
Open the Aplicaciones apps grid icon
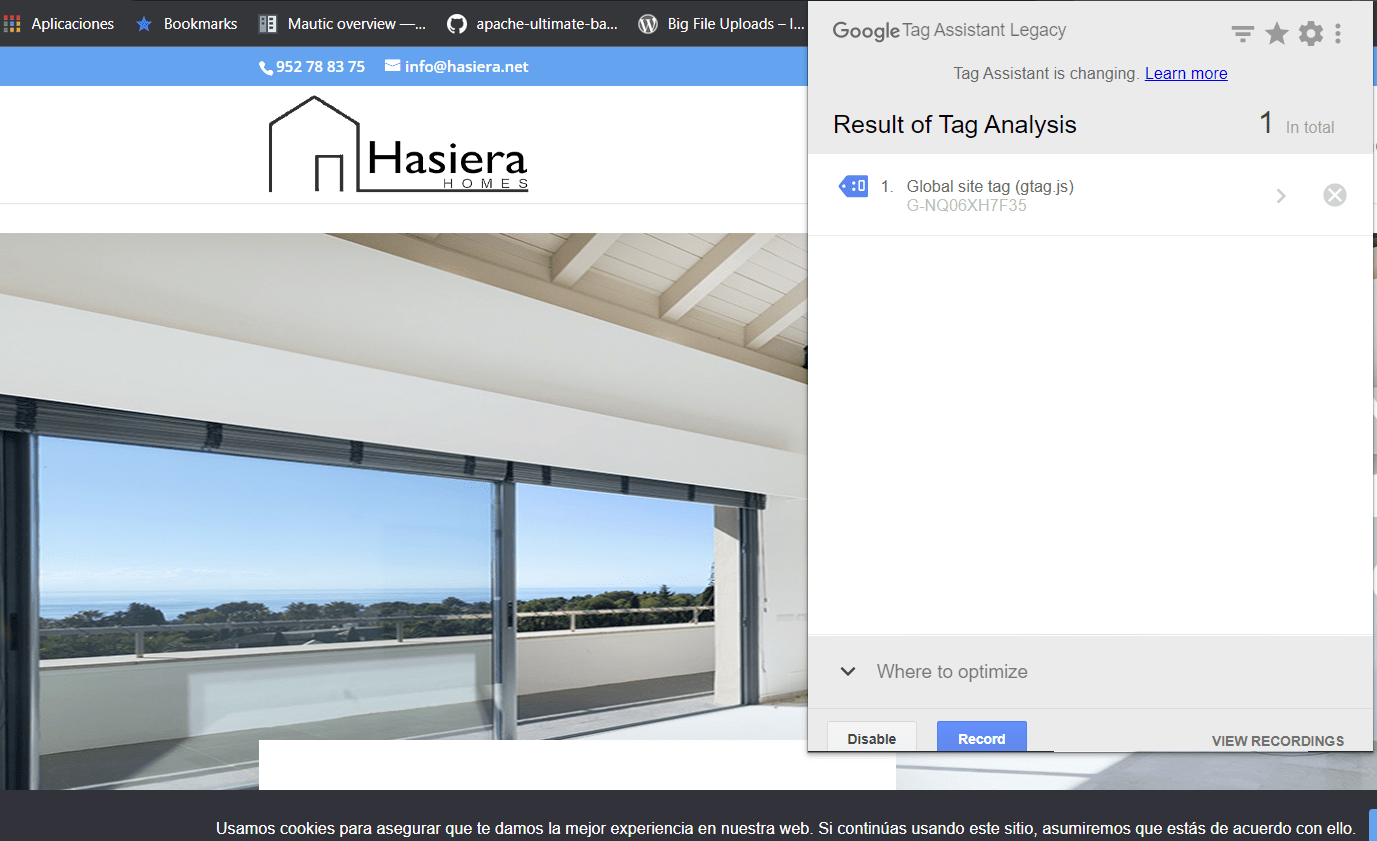pyautogui.click(x=12, y=23)
